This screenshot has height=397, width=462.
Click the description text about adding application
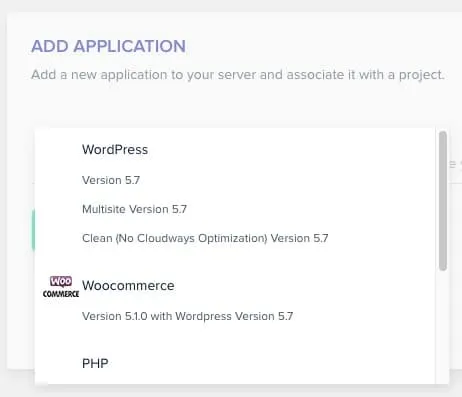click(238, 75)
